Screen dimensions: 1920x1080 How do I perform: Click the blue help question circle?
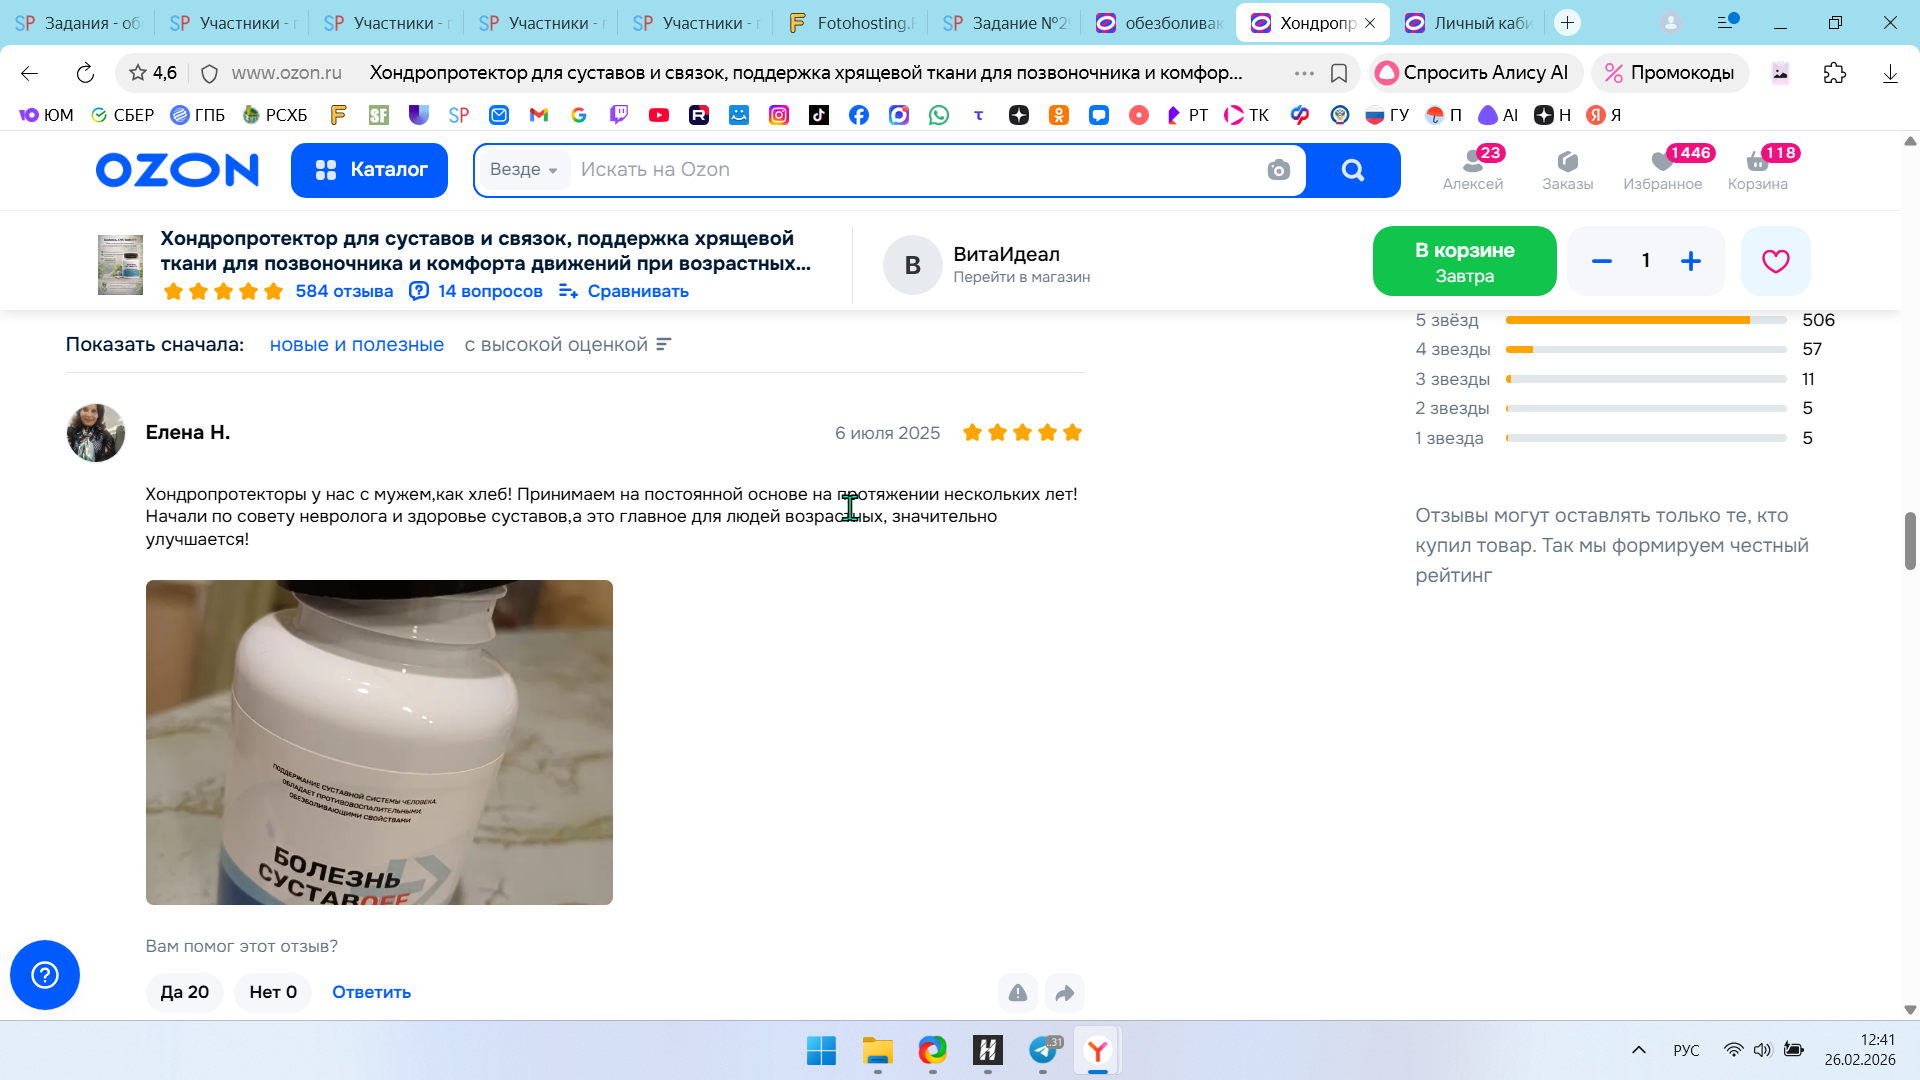[x=45, y=975]
